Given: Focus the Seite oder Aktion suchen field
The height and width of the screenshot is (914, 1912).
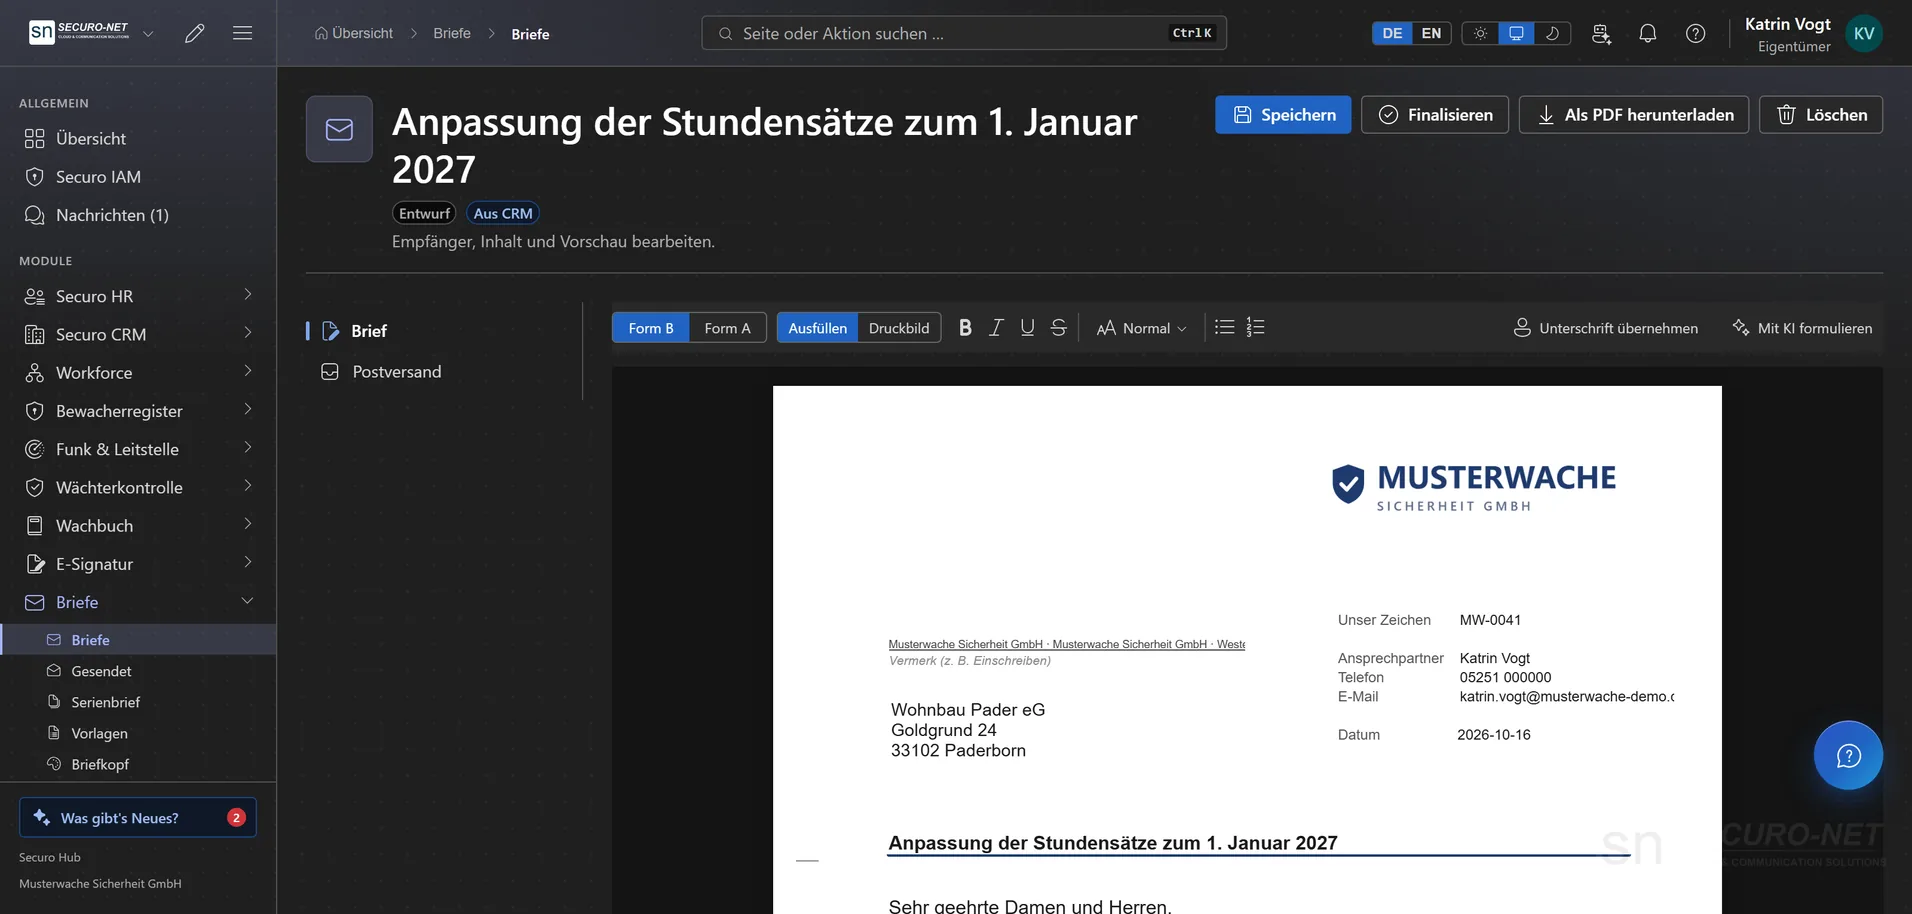Looking at the screenshot, I should pyautogui.click(x=964, y=33).
